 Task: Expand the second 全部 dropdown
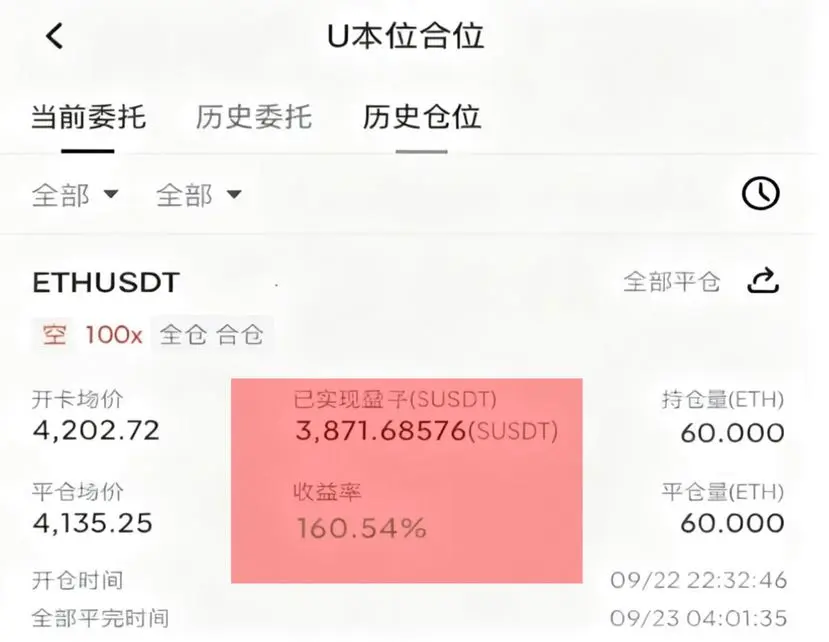coord(199,195)
